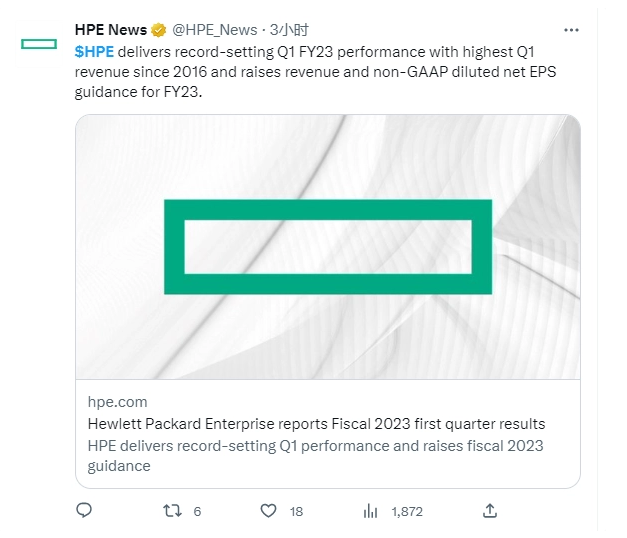Click the 1,872 views count
The width and height of the screenshot is (627, 538).
click(407, 511)
